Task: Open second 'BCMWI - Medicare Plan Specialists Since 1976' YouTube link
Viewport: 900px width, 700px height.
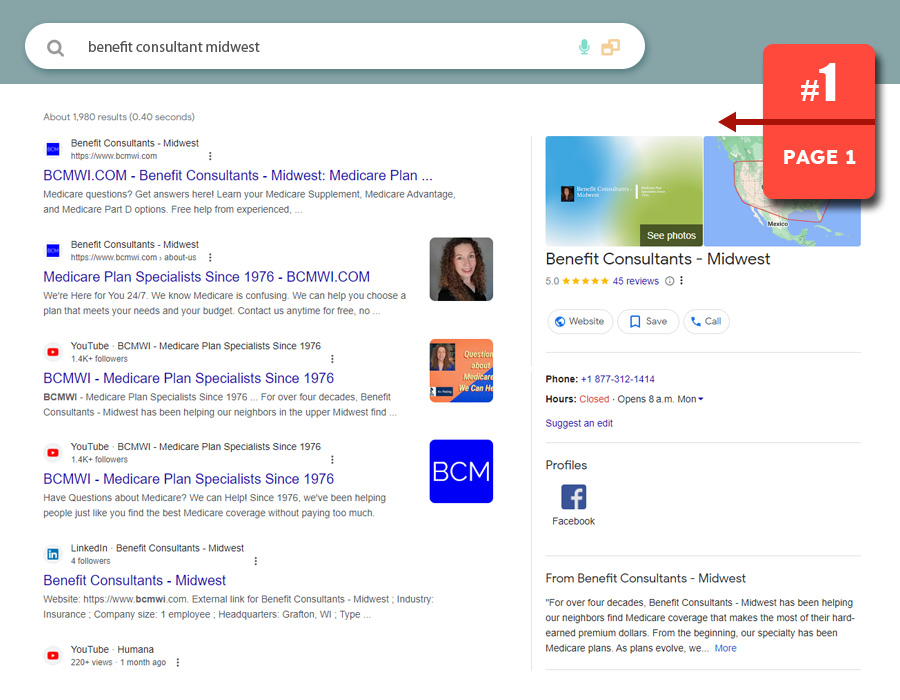Action: click(189, 479)
